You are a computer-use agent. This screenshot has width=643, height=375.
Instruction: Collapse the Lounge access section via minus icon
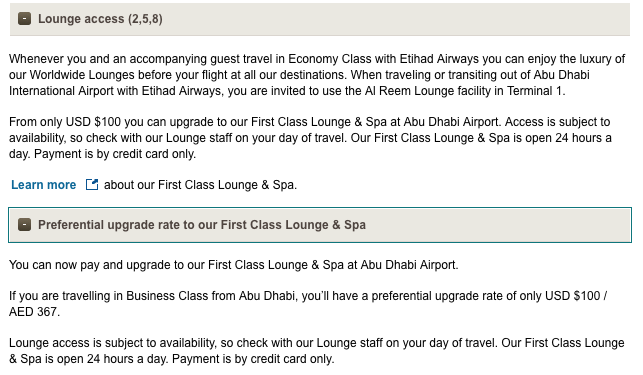point(25,19)
